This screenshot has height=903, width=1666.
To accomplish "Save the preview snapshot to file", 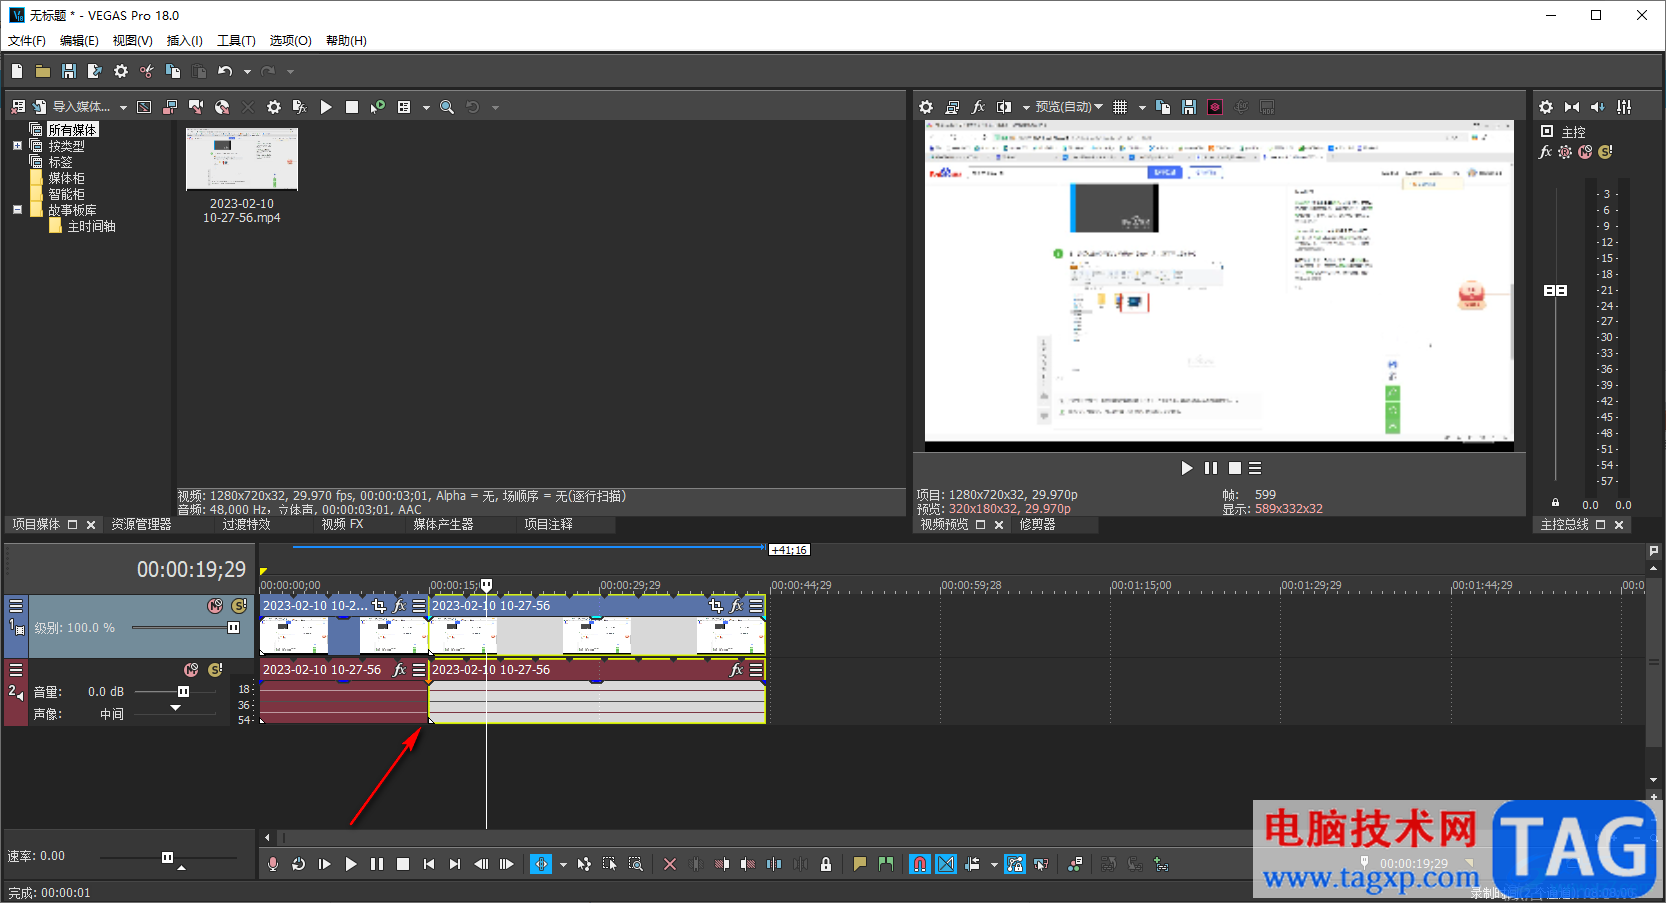I will coord(1189,107).
